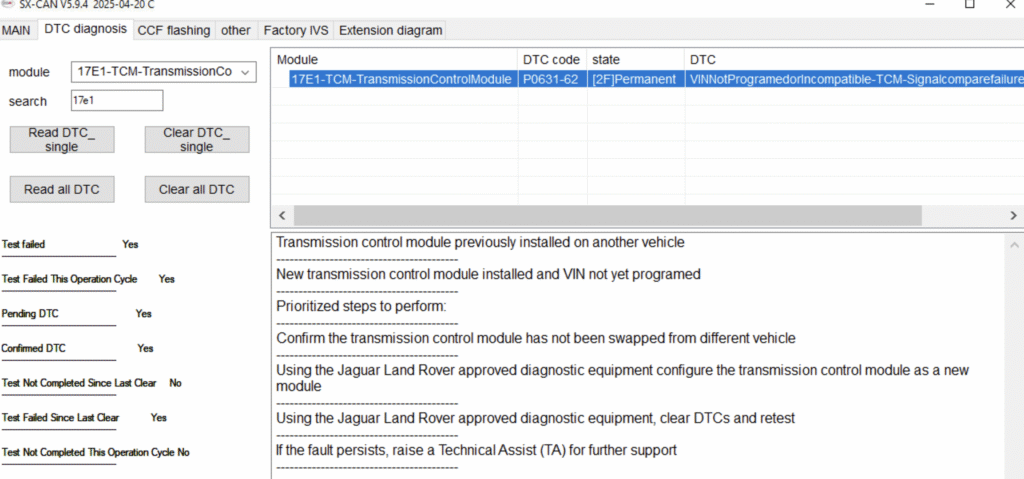
Task: Switch to the CCF flashing tab
Action: (174, 31)
